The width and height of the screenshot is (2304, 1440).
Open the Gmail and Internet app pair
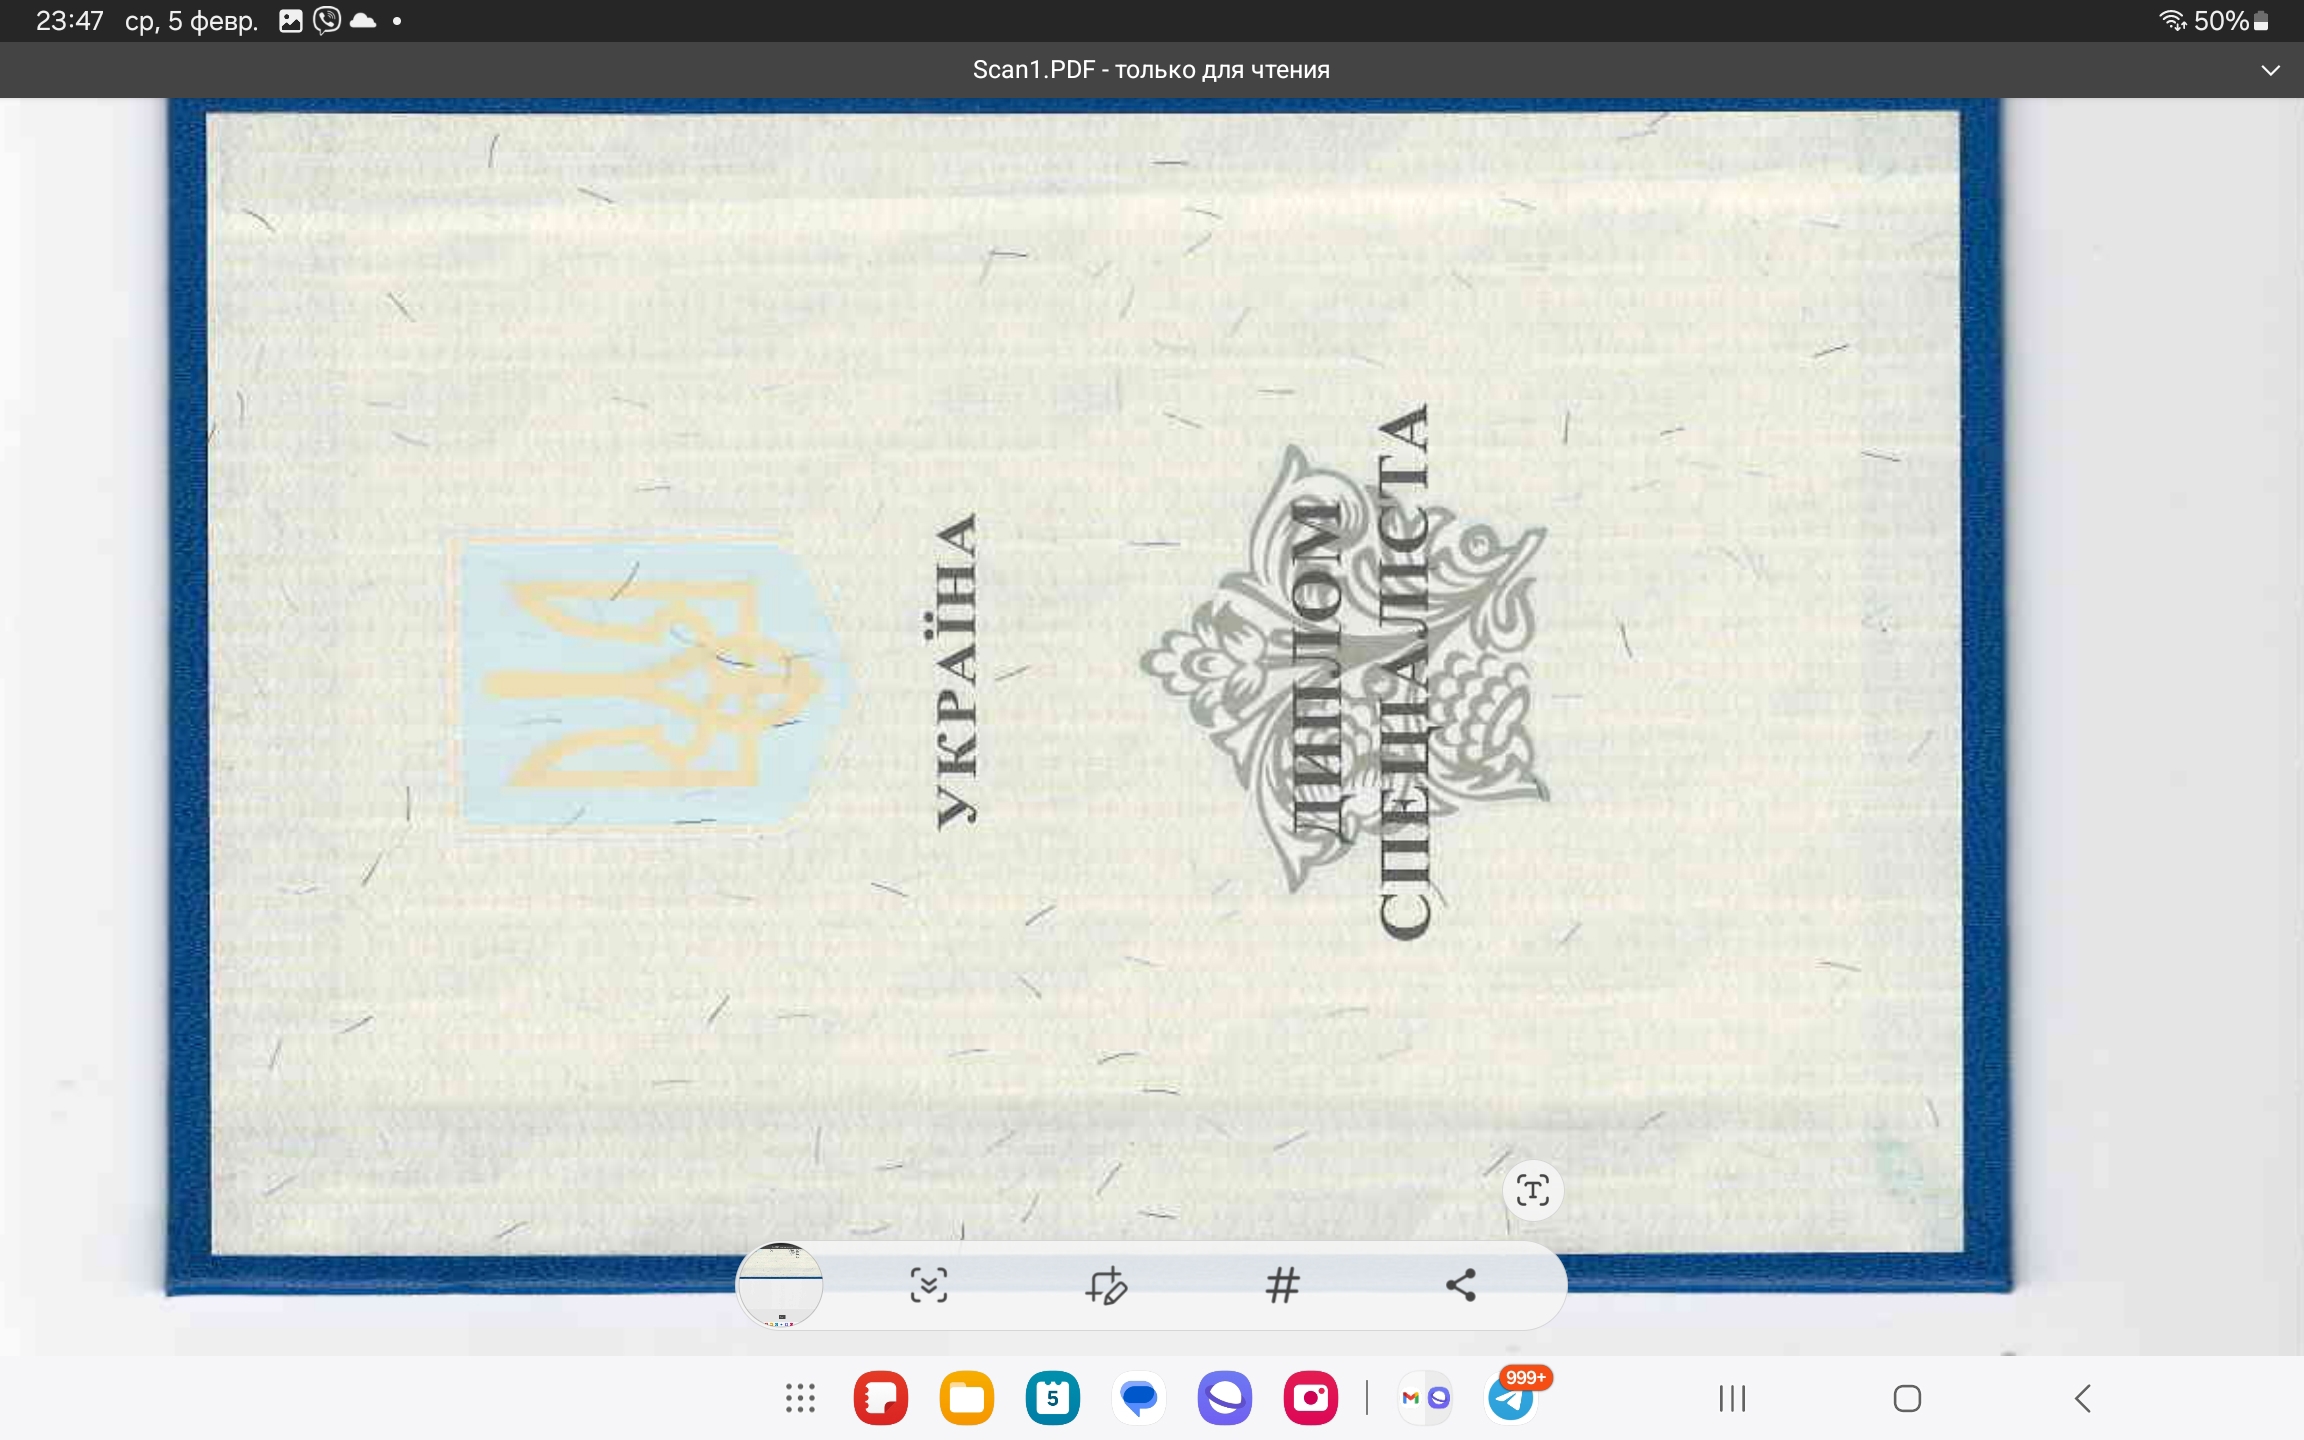click(x=1425, y=1398)
